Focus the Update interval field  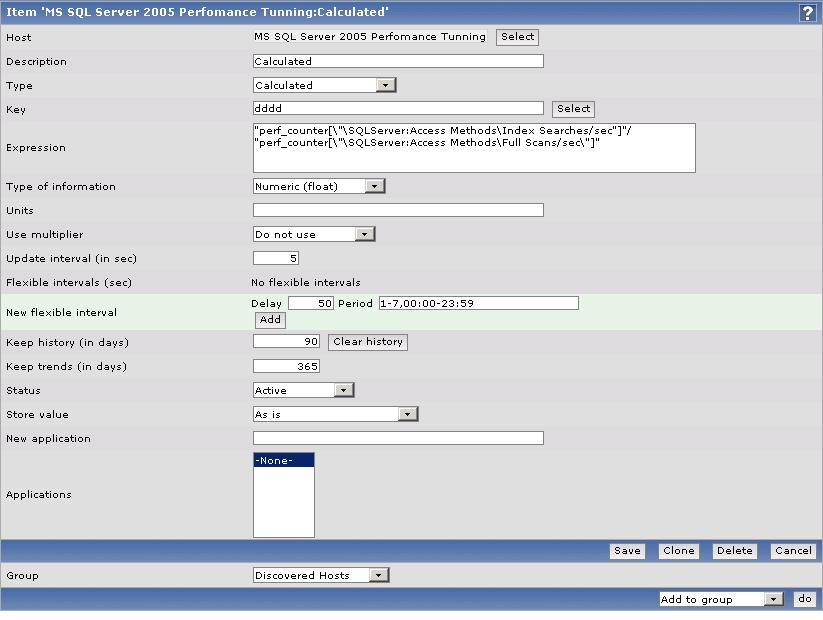pos(276,258)
